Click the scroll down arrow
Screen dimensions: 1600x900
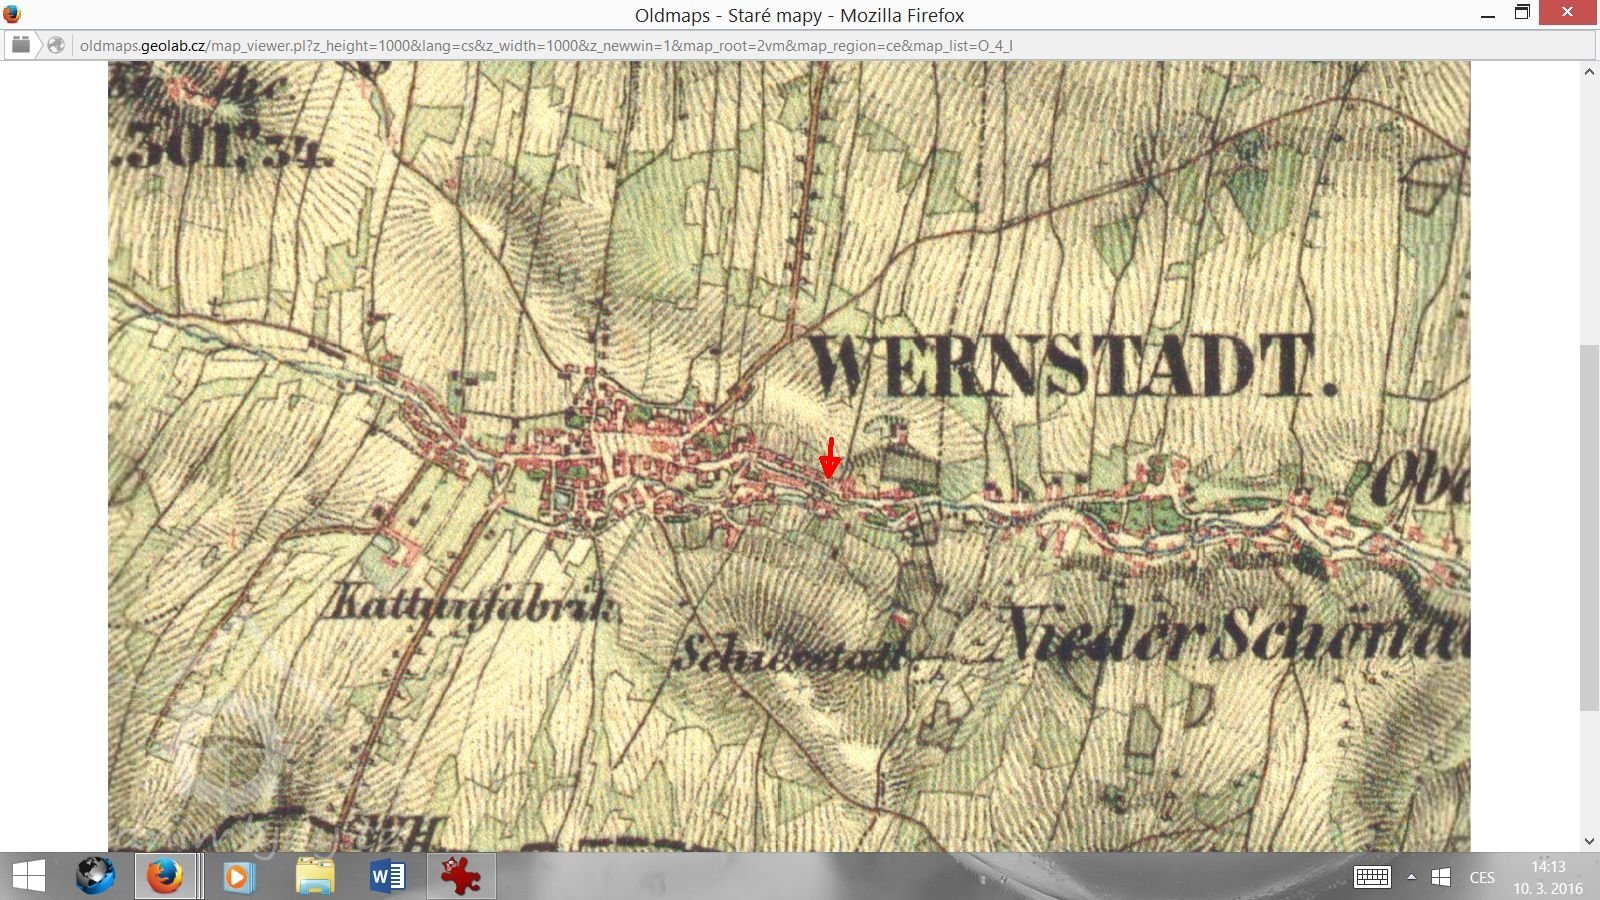point(1589,841)
